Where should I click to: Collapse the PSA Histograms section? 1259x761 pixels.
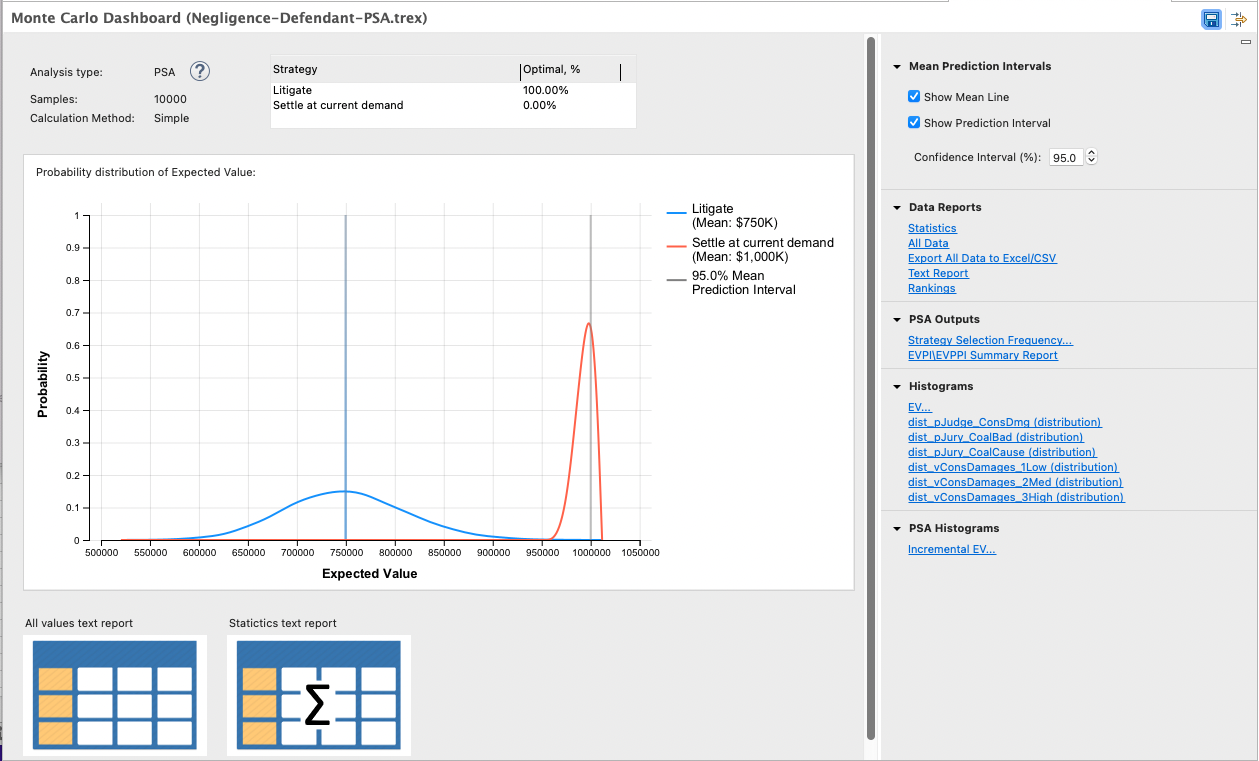[898, 529]
